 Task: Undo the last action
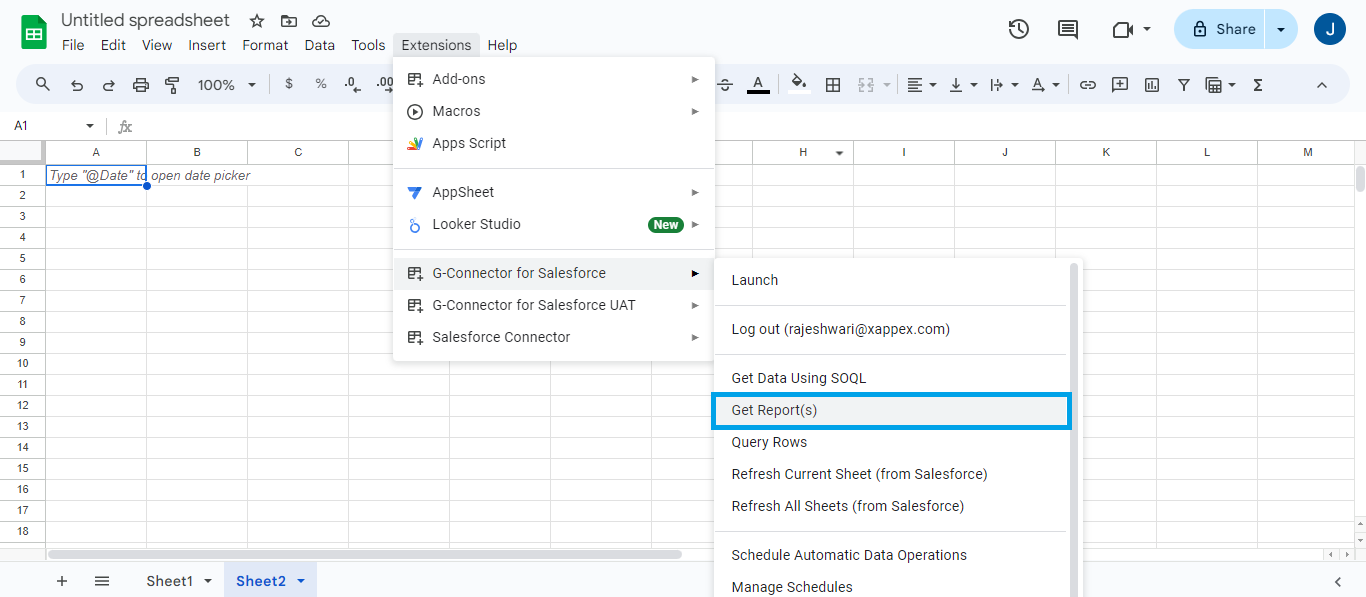[77, 85]
